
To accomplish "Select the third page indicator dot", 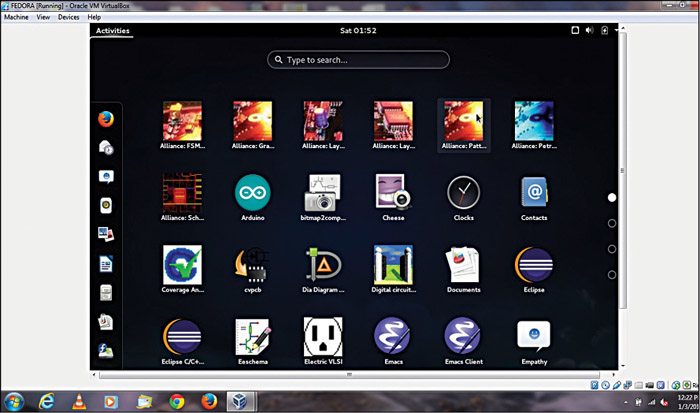I will click(x=612, y=249).
